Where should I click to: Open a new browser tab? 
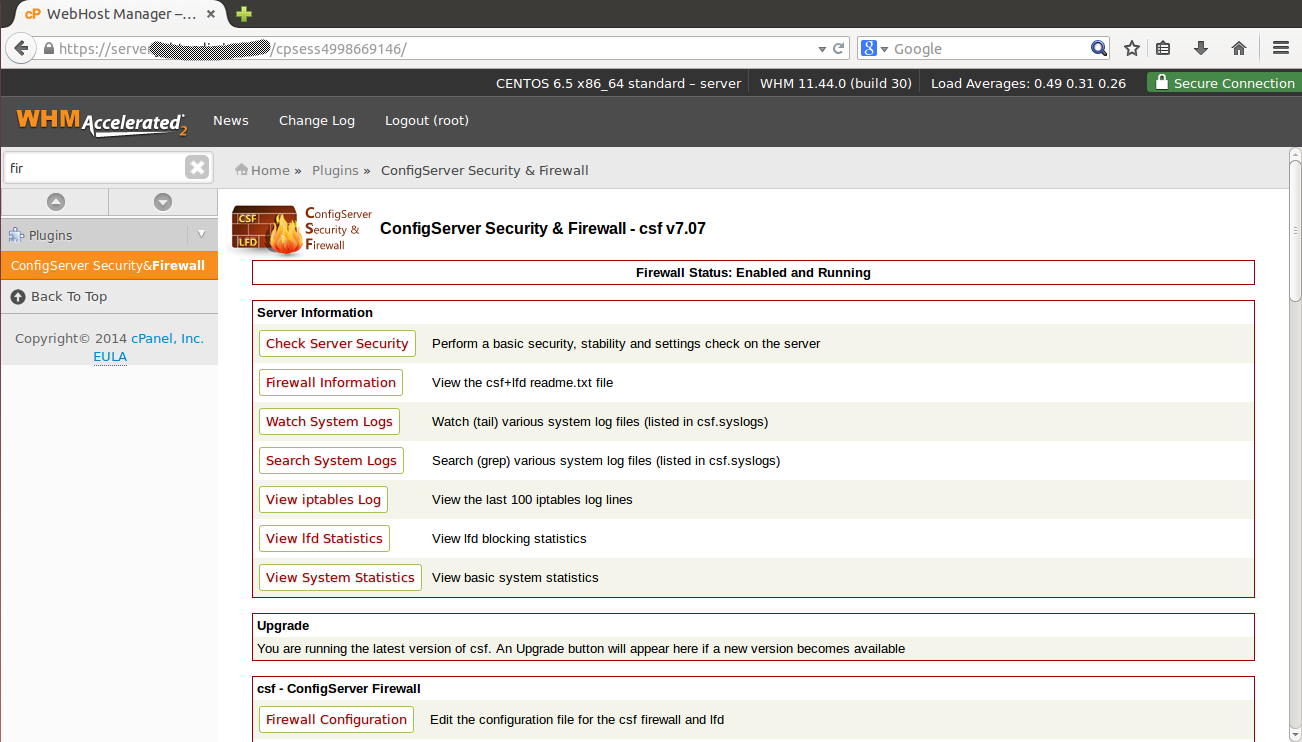pos(244,14)
